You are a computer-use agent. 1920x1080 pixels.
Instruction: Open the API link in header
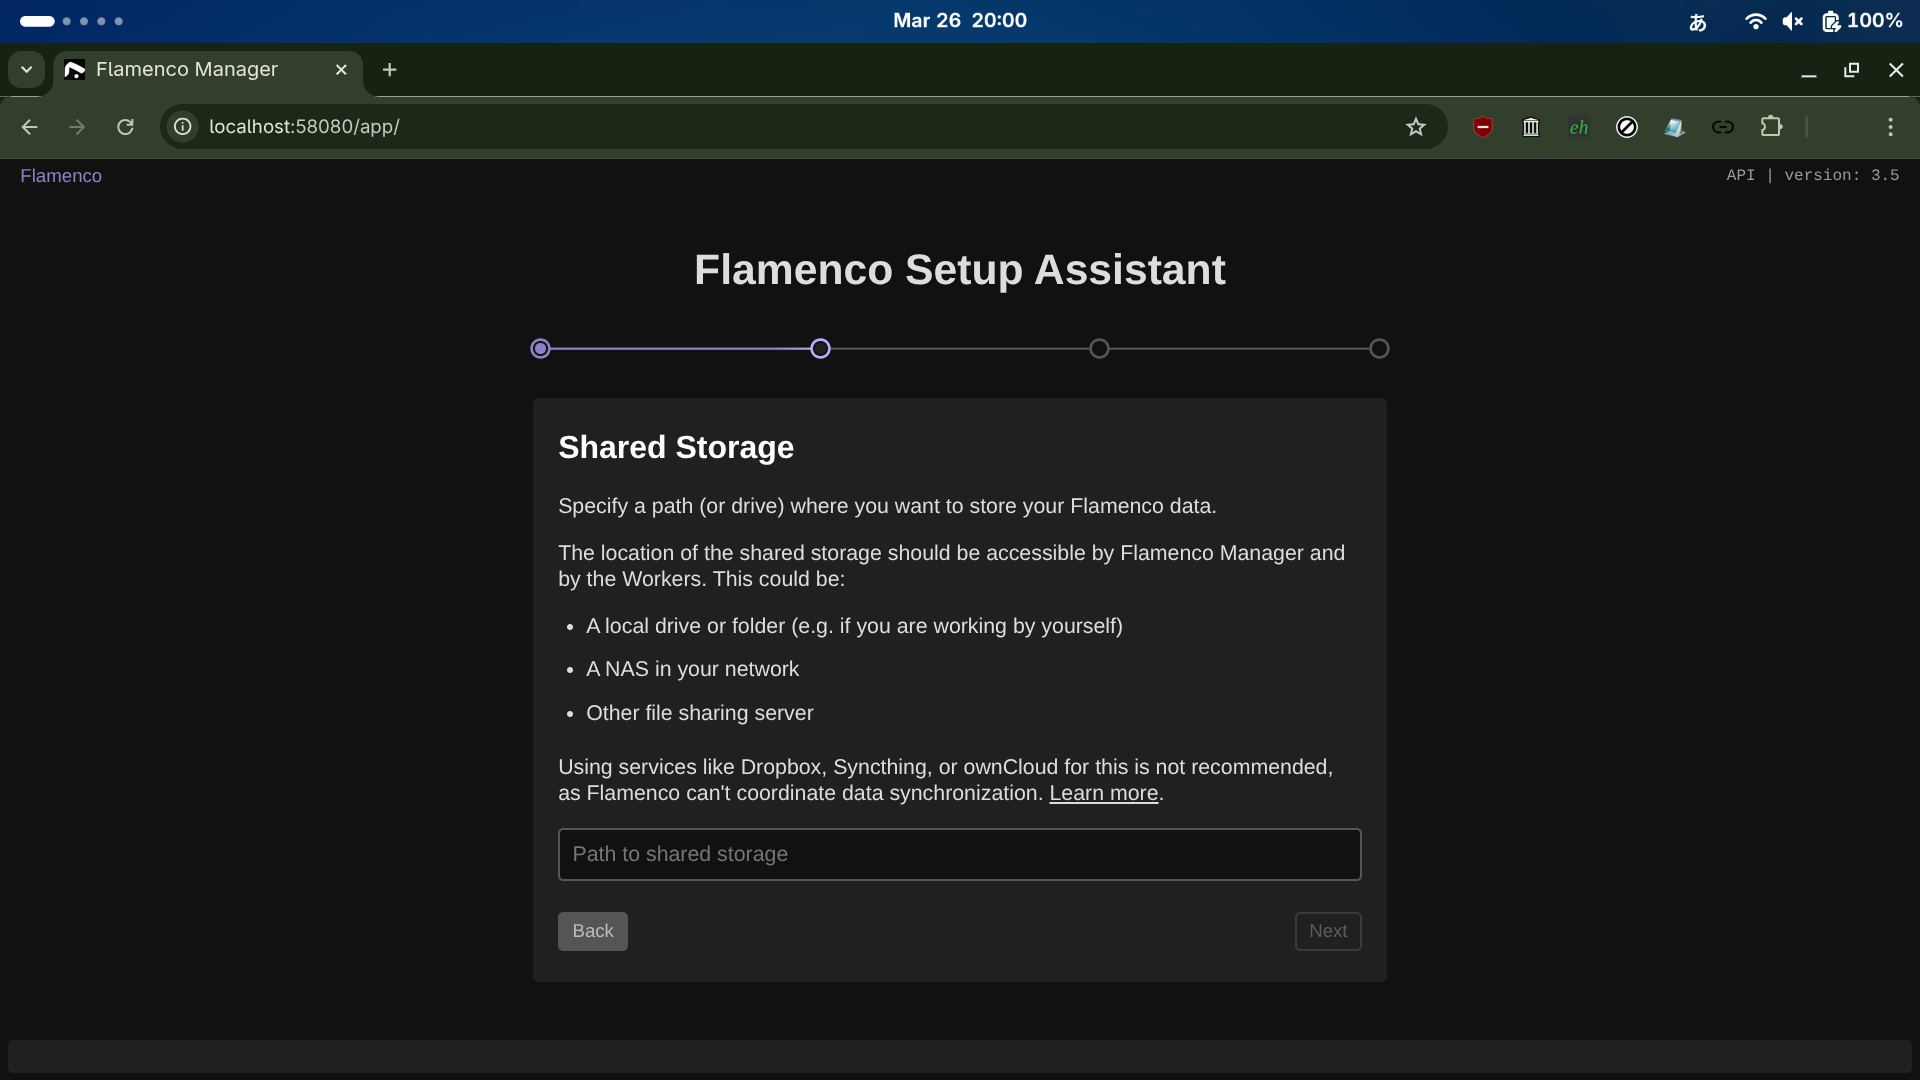pos(1740,175)
